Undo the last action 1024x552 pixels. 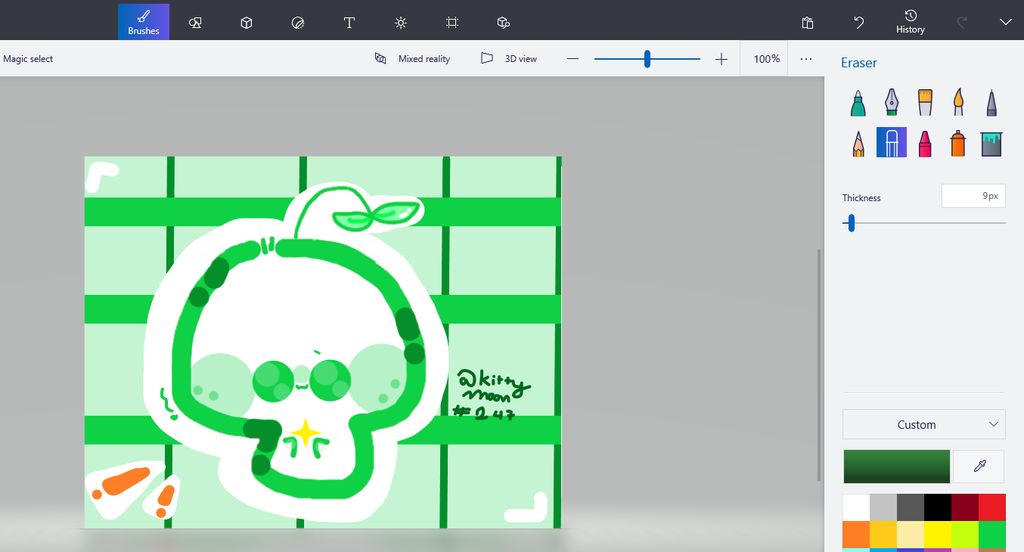pyautogui.click(x=859, y=23)
